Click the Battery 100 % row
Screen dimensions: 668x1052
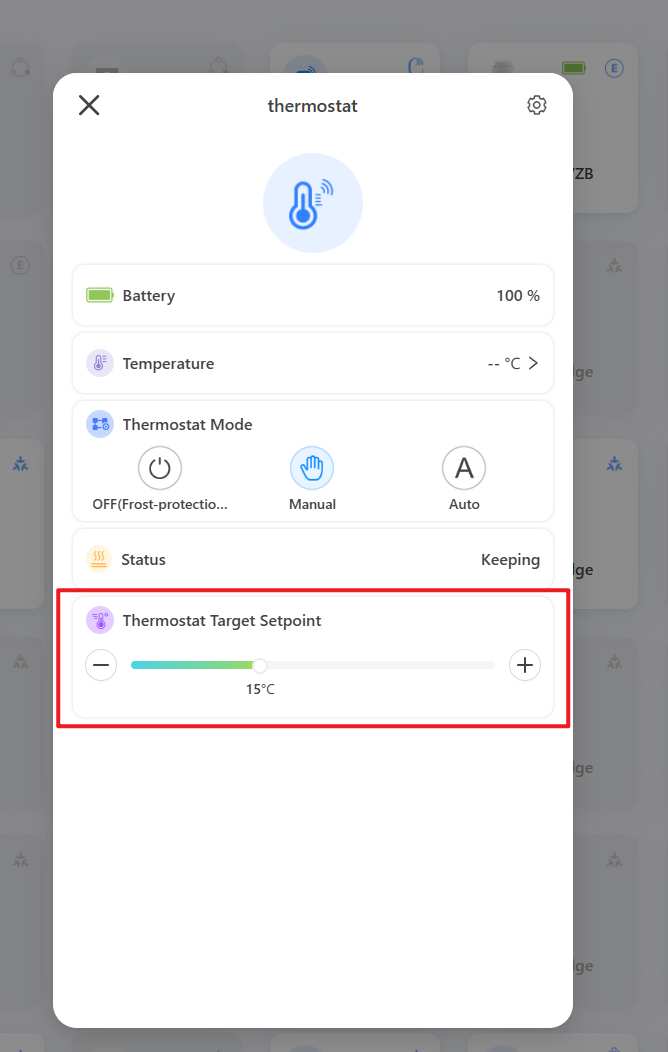[x=313, y=295]
